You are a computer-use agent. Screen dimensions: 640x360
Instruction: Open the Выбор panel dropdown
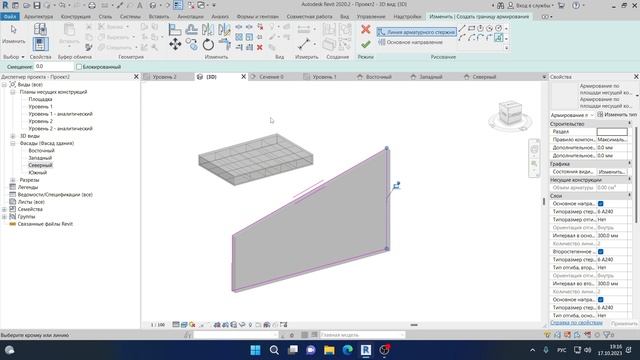coord(13,57)
